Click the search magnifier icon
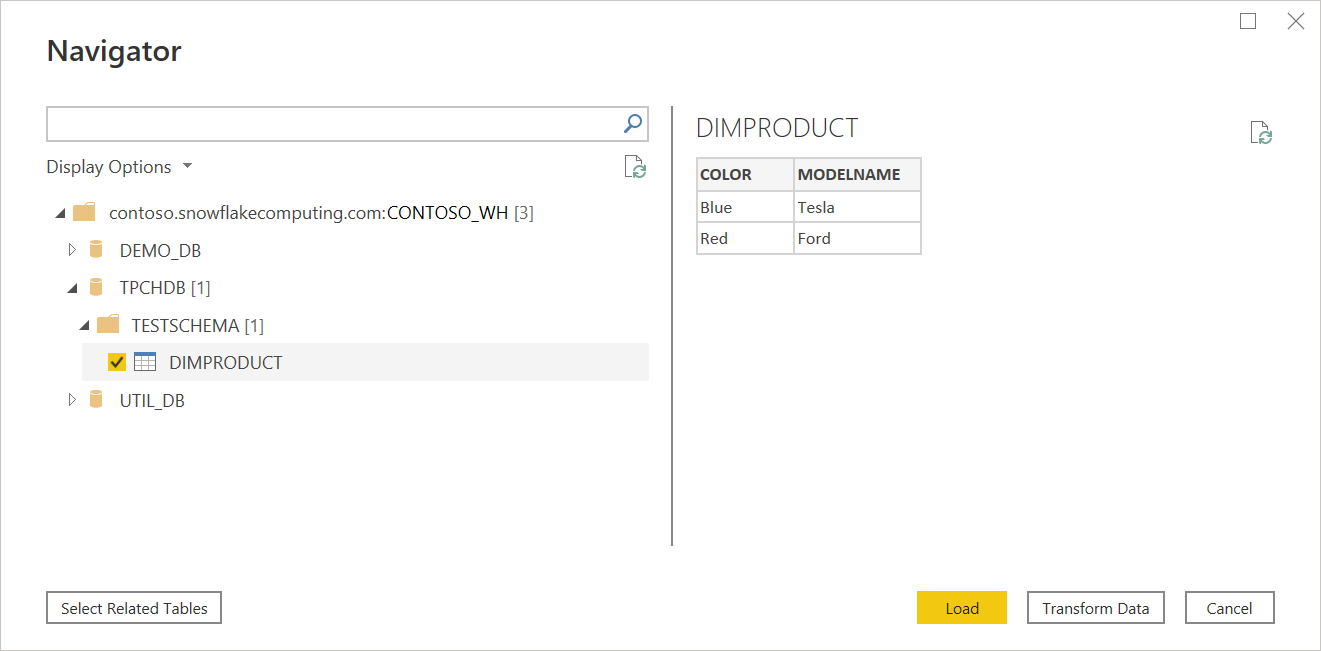Viewport: 1321px width, 651px height. (x=632, y=123)
